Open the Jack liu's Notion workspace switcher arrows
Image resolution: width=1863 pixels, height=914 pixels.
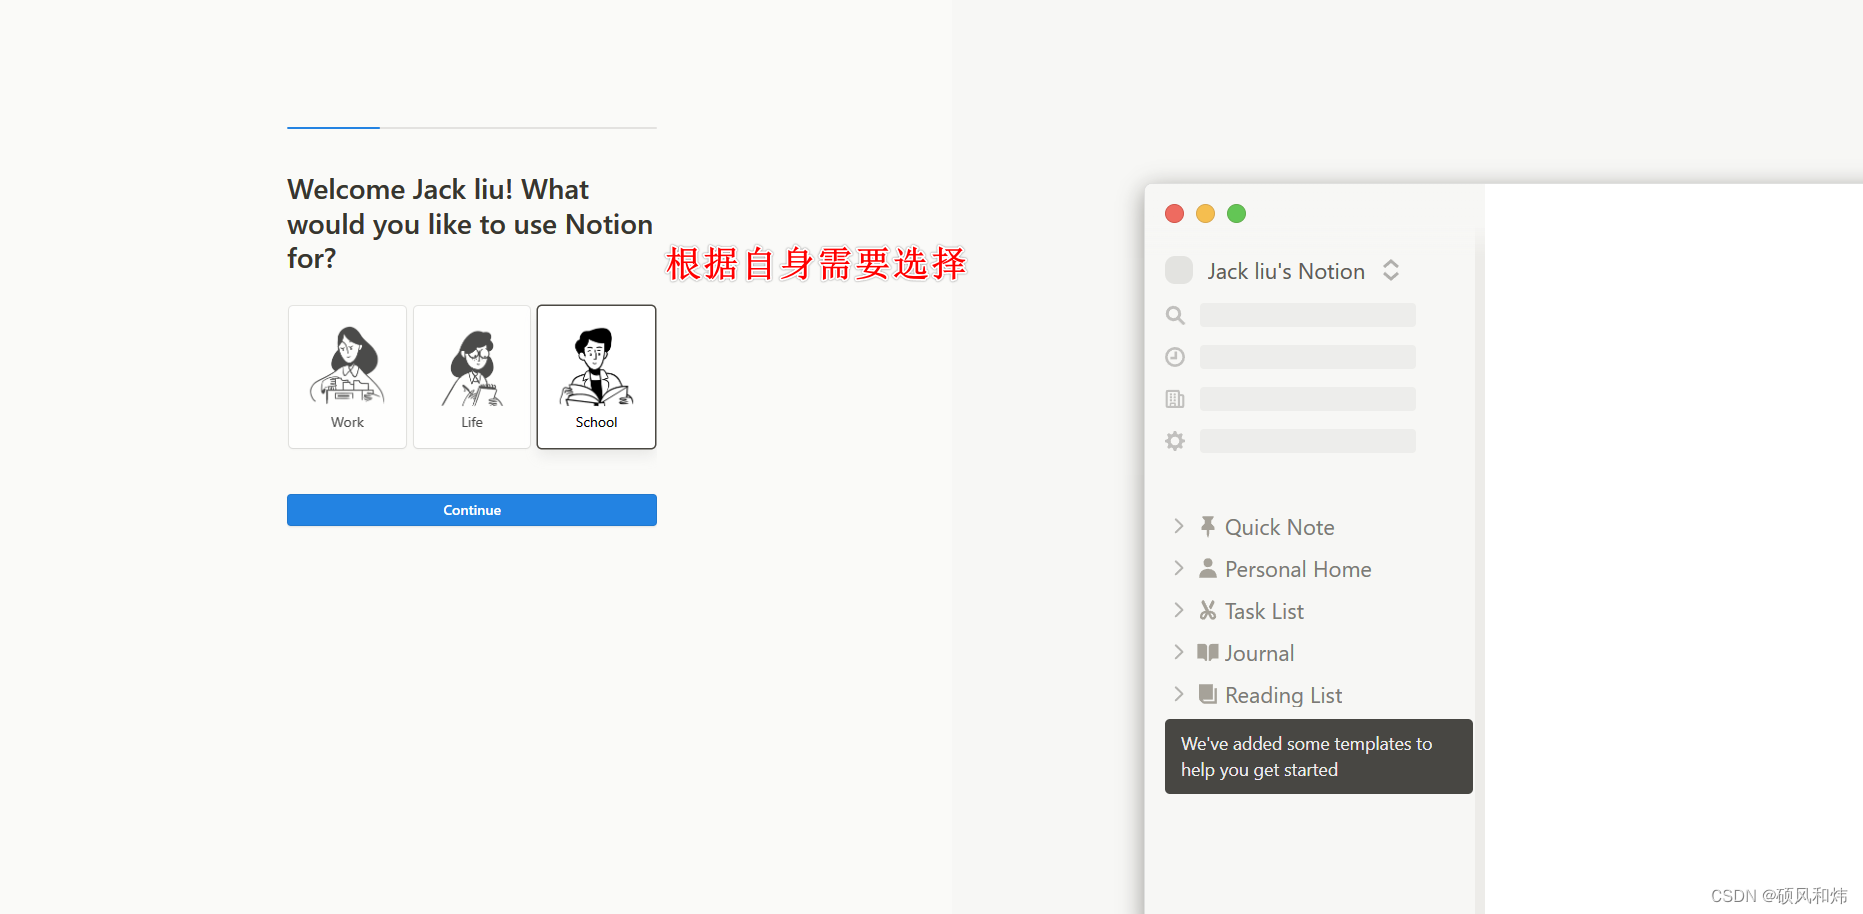[1391, 270]
